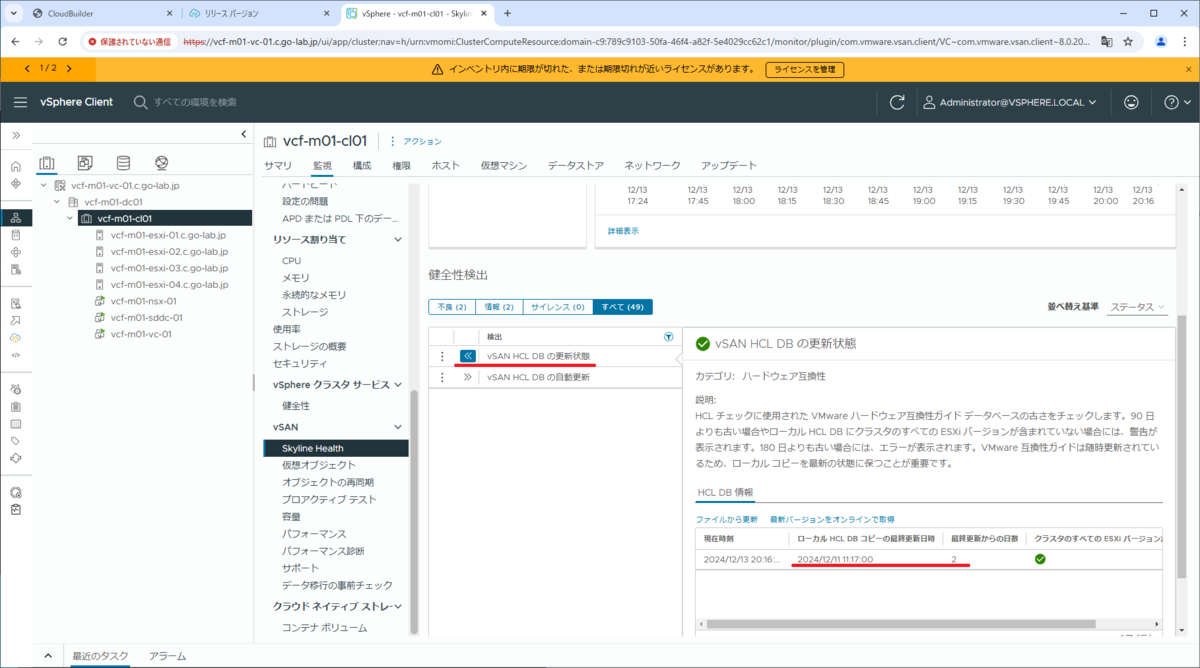
Task: Click the refresh icon in vSphere header
Action: click(897, 102)
